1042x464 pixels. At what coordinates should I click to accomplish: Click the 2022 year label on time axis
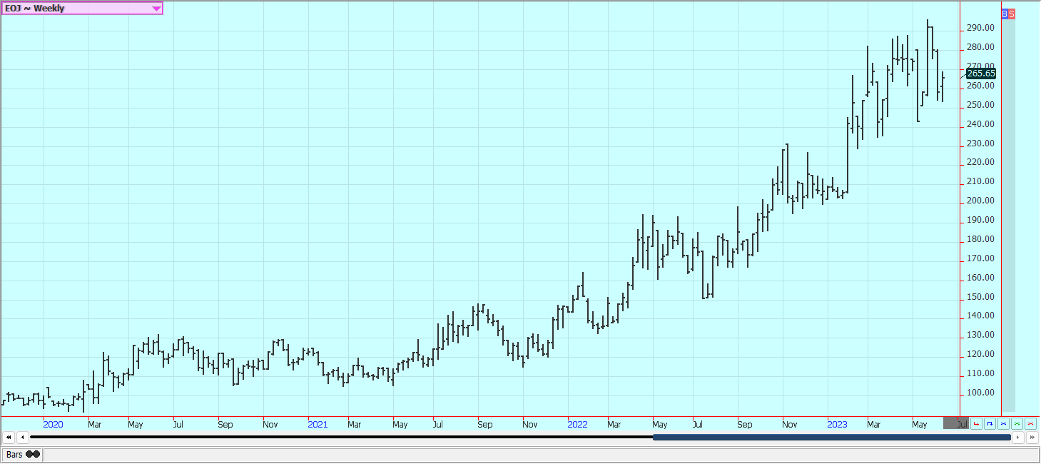click(x=577, y=424)
